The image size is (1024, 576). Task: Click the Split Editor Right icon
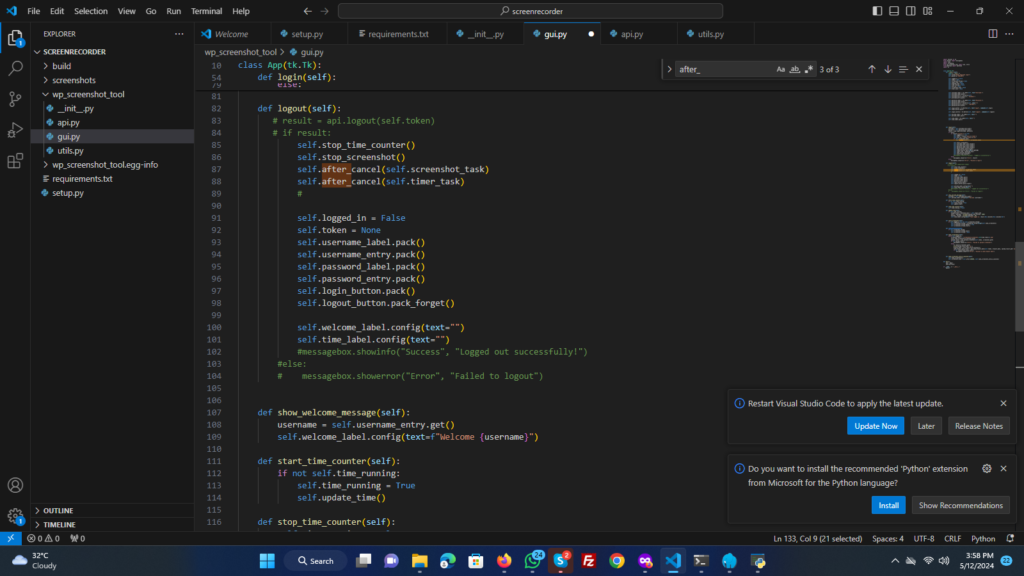point(992,34)
